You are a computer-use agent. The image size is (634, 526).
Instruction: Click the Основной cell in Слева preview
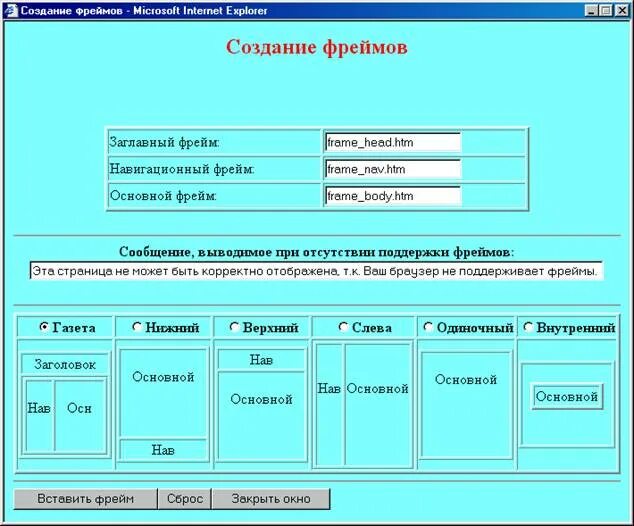(378, 405)
